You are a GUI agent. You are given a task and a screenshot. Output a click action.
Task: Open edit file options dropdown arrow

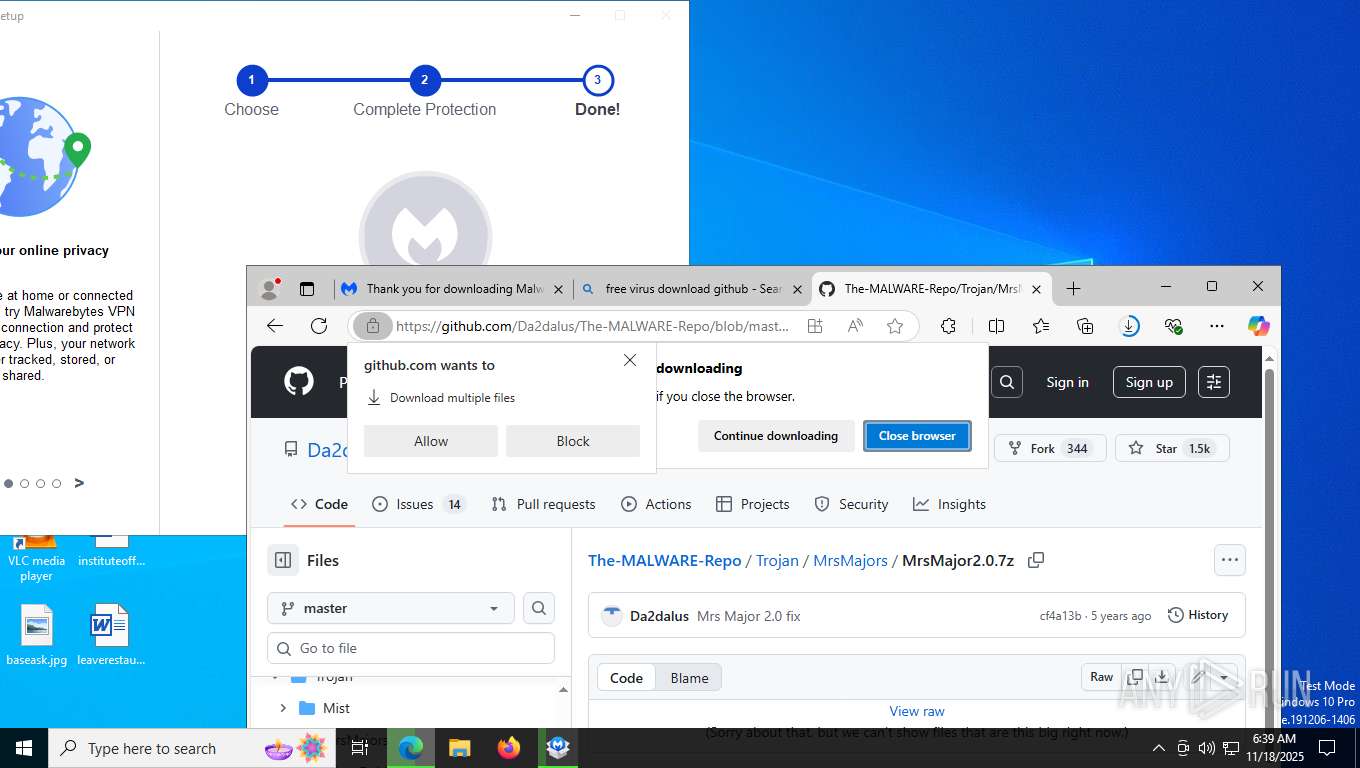(1224, 677)
